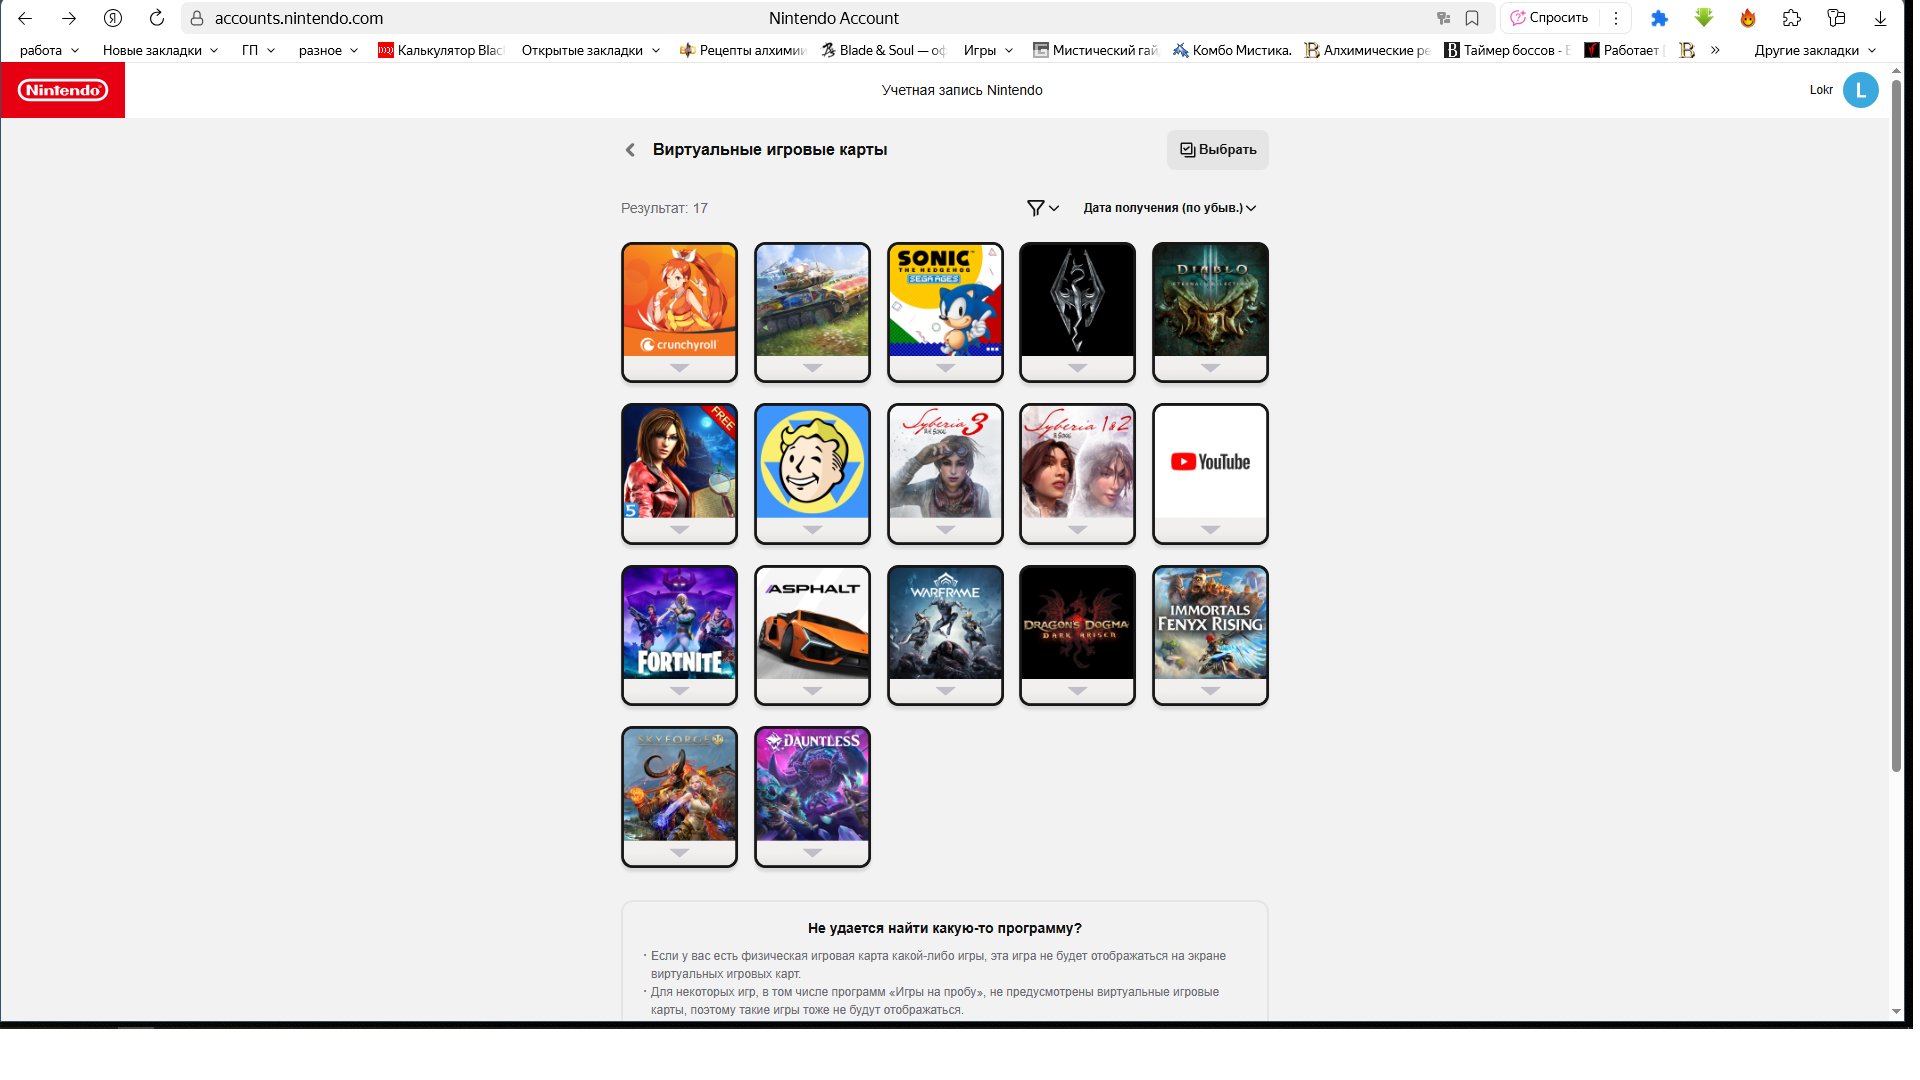
Task: Open Другие закладки folder
Action: point(1815,50)
